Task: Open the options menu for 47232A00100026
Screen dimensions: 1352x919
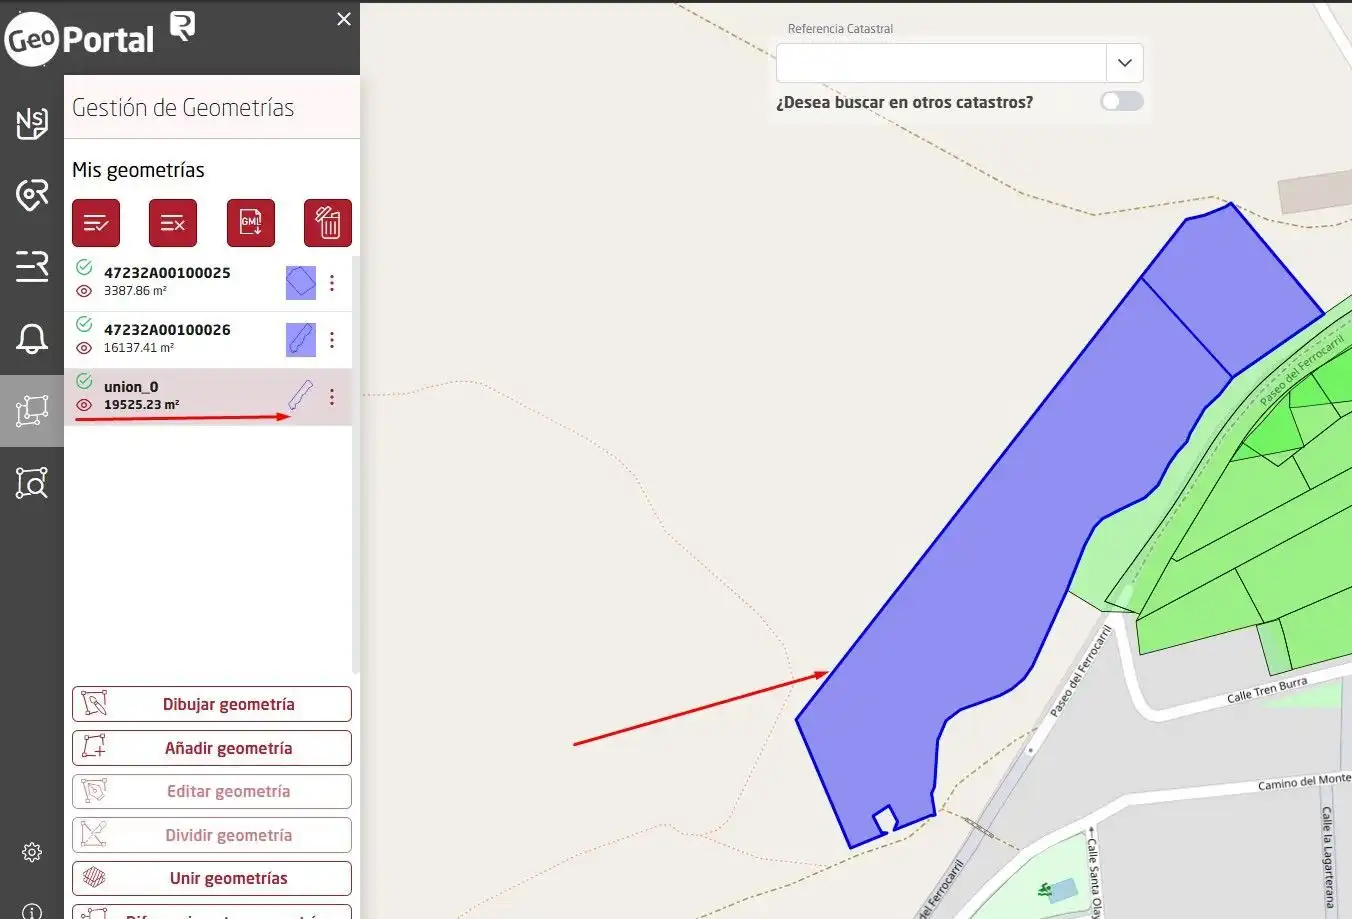Action: [x=332, y=340]
